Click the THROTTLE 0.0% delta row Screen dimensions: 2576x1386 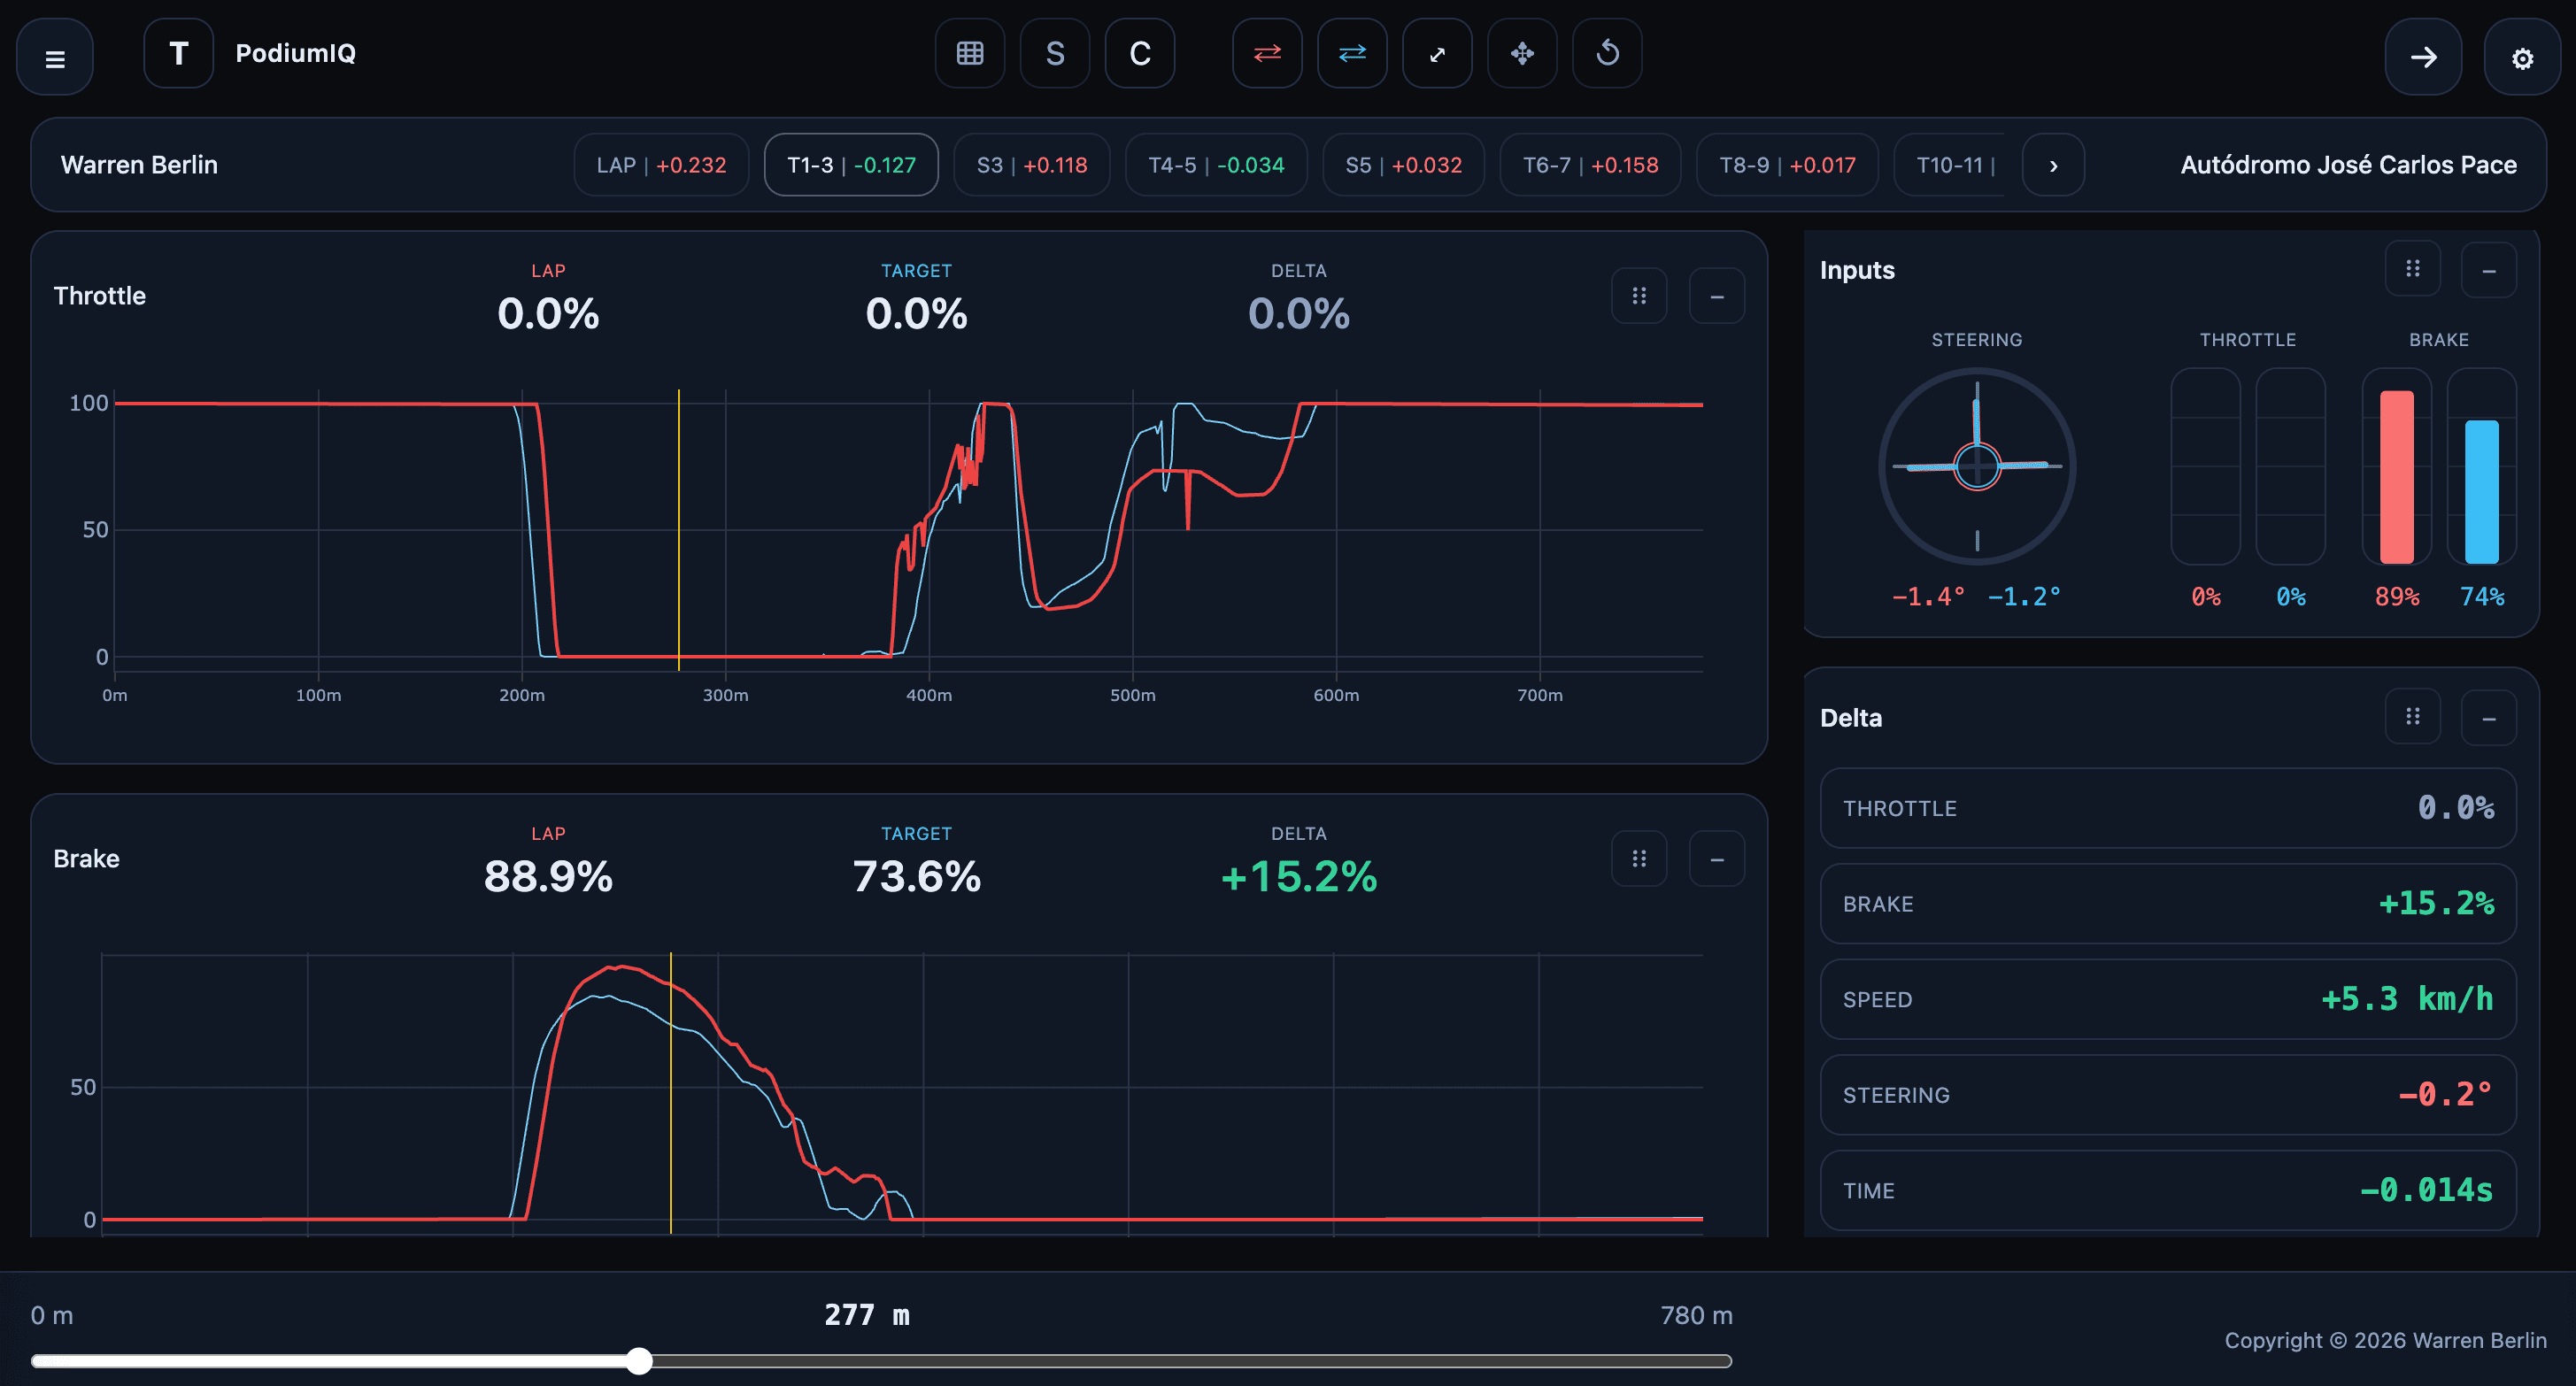[x=2168, y=808]
